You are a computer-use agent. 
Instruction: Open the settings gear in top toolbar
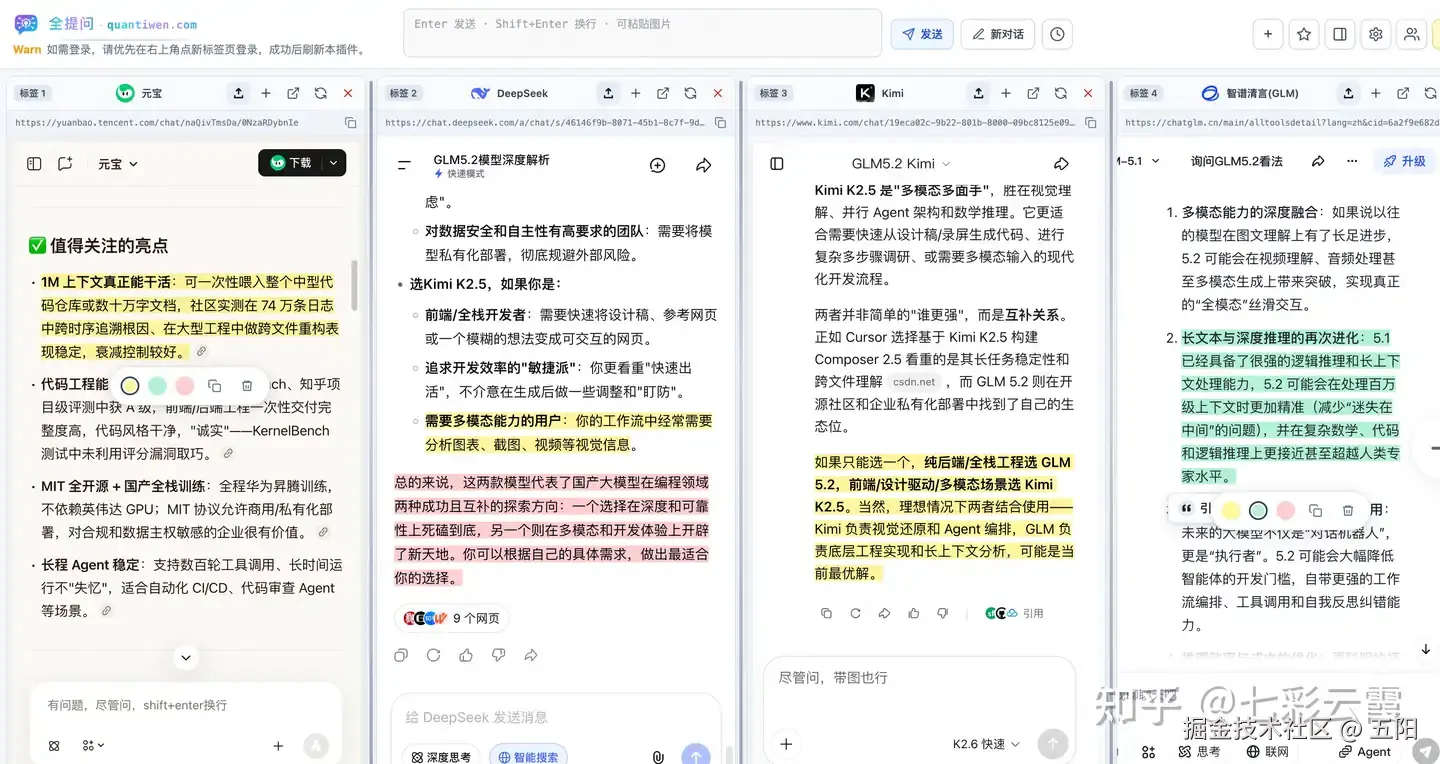click(1376, 34)
